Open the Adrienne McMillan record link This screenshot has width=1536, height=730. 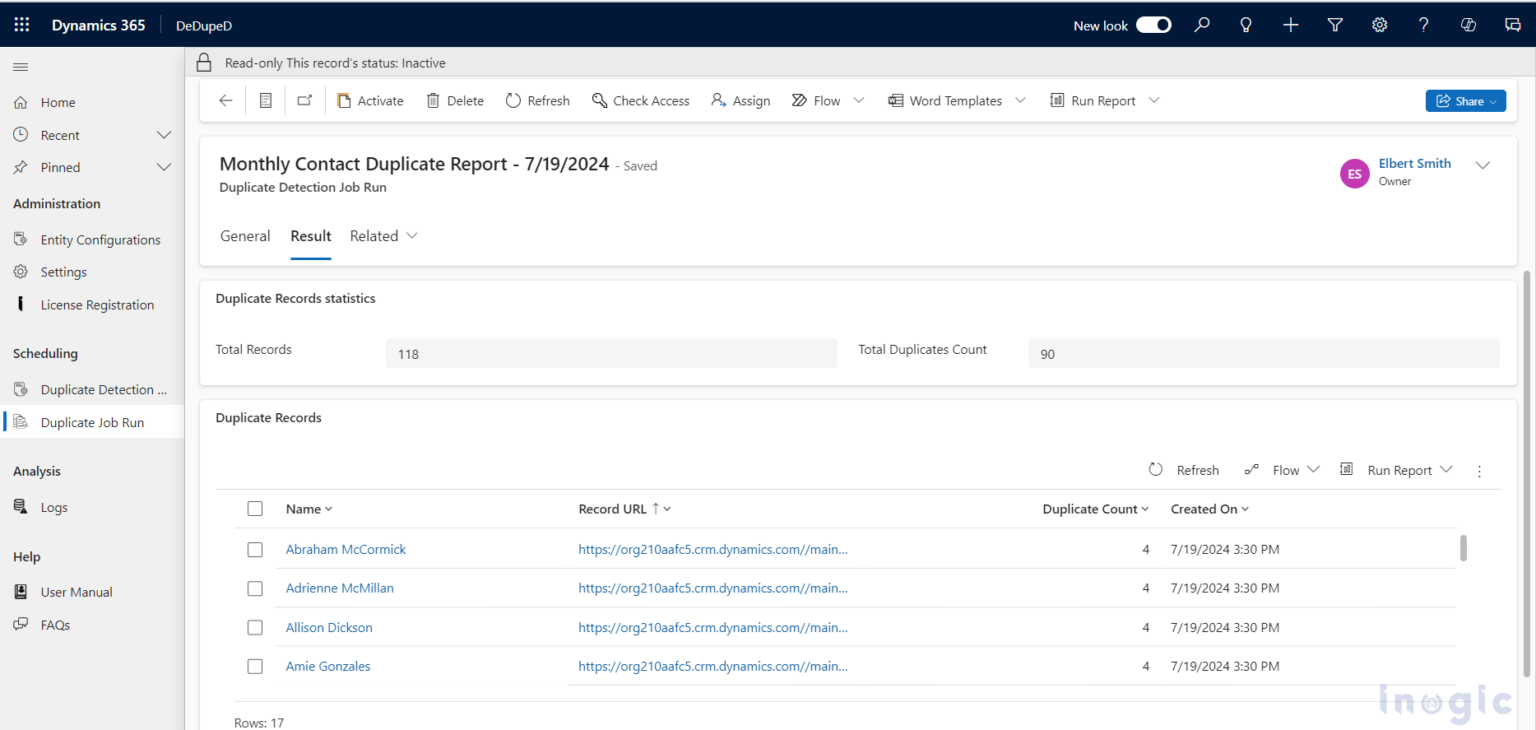click(x=339, y=588)
